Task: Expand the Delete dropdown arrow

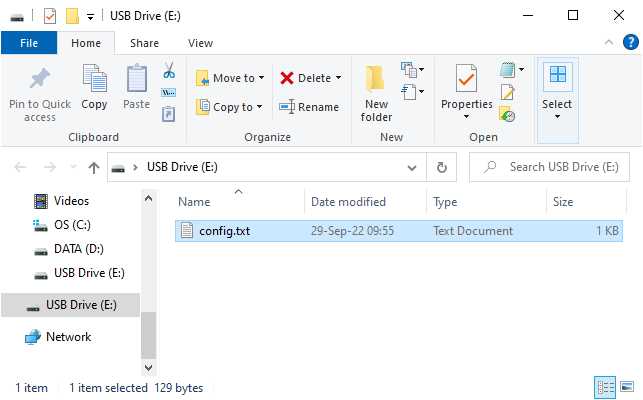Action: [x=338, y=78]
